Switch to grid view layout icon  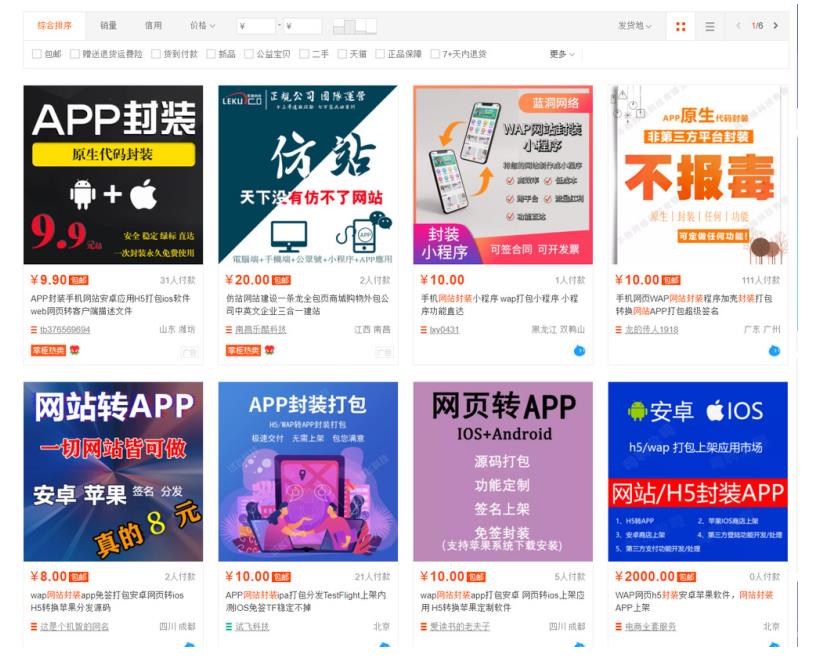(x=681, y=26)
